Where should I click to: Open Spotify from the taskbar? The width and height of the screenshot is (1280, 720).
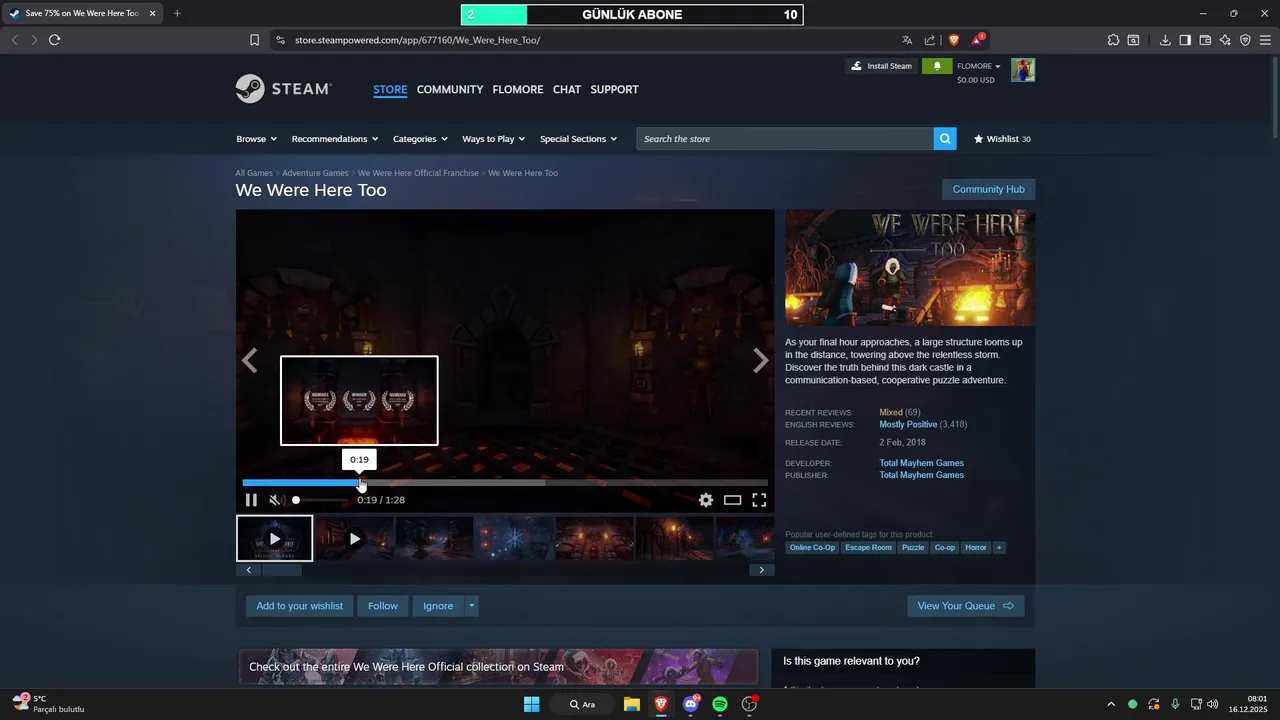coord(720,704)
